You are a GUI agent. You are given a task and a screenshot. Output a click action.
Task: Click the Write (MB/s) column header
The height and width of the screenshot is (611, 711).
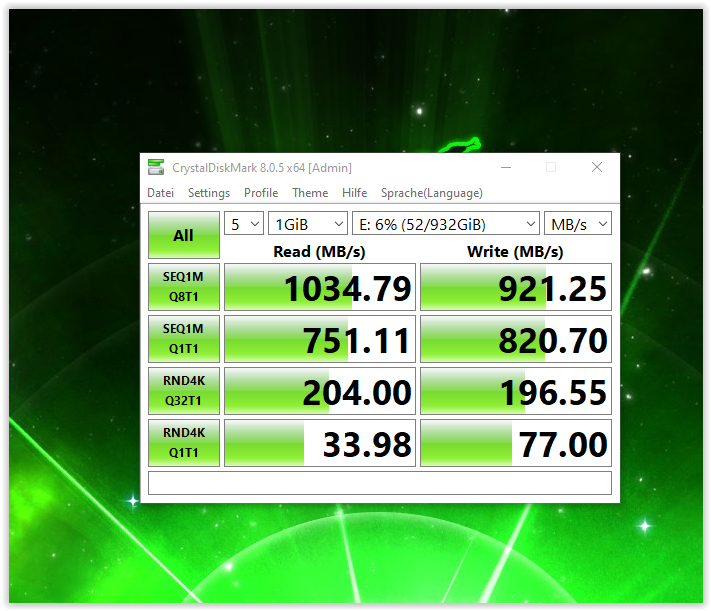pos(516,251)
